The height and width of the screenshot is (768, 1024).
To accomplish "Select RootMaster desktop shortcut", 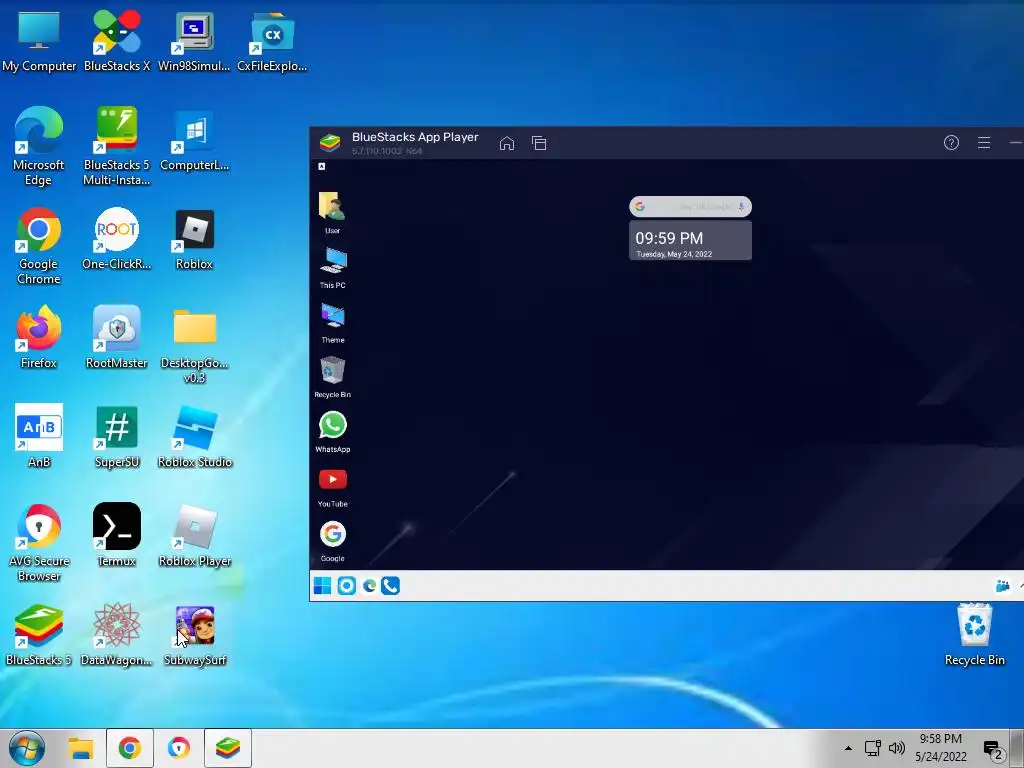I will click(117, 338).
